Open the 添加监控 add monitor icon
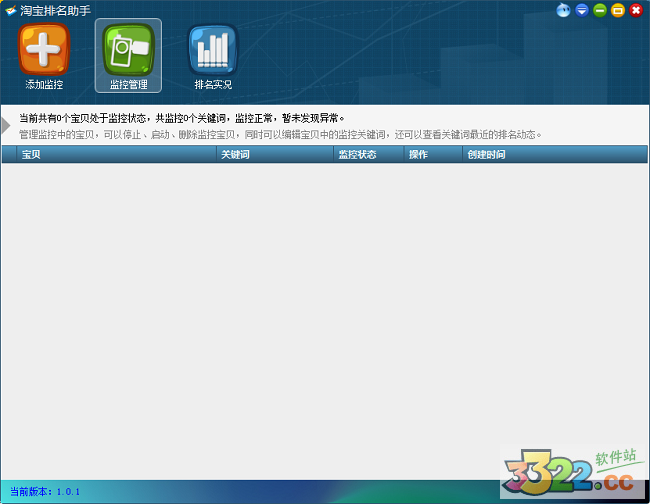 (44, 55)
